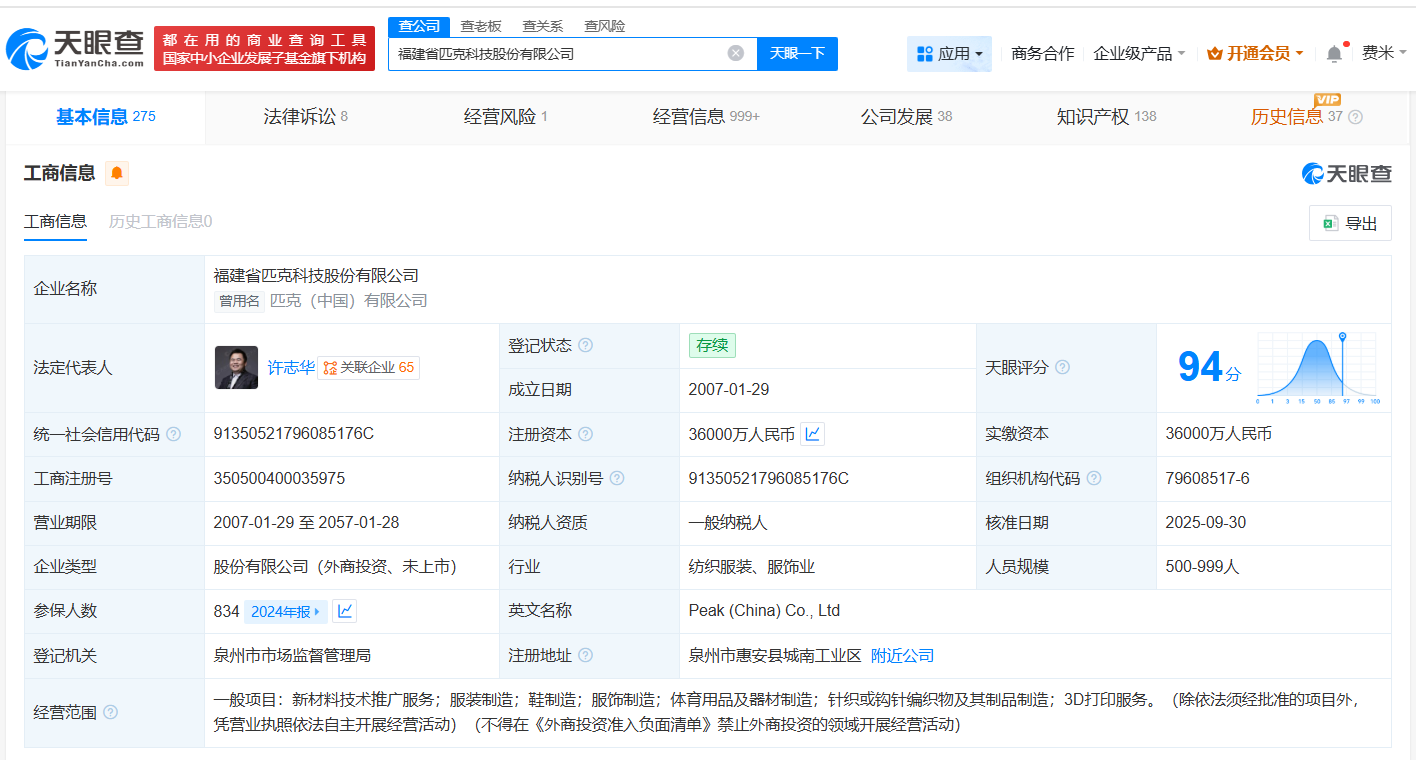The width and height of the screenshot is (1416, 760).
Task: Open notifications via the bell icon
Action: pyautogui.click(x=1334, y=53)
